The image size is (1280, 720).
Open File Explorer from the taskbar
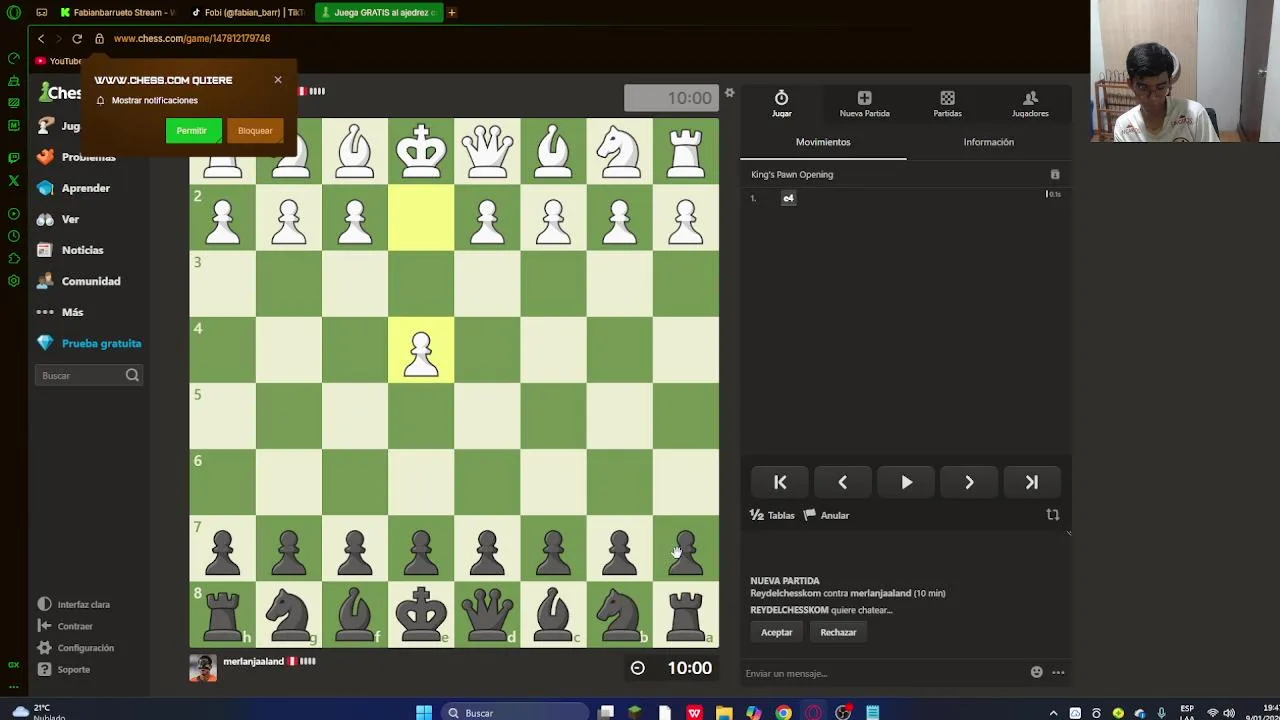(x=724, y=712)
